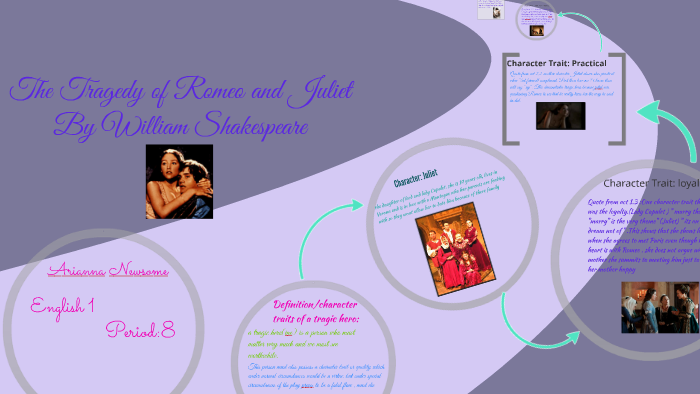Click the name 'Arianna Newsome'
The image size is (700, 394).
point(108,270)
